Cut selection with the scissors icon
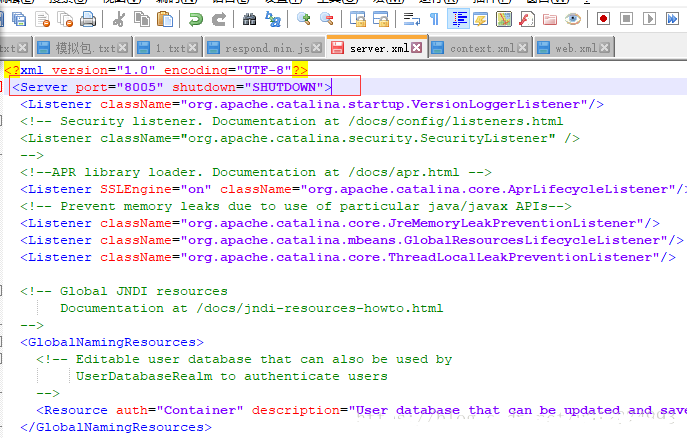The width and height of the screenshot is (687, 438). [118, 19]
